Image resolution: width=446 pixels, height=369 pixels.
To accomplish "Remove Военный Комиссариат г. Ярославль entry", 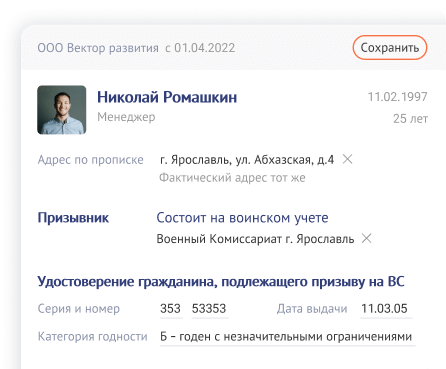I will pos(367,239).
